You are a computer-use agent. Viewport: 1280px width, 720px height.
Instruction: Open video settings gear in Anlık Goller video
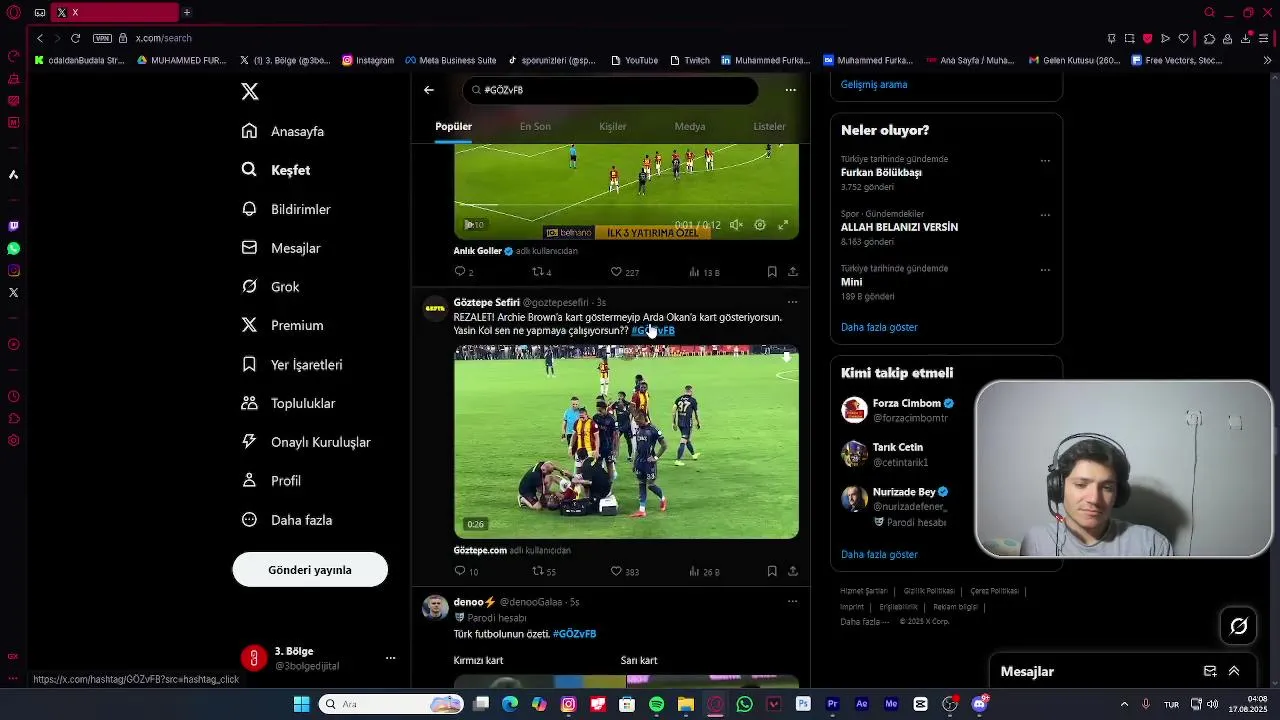[760, 225]
